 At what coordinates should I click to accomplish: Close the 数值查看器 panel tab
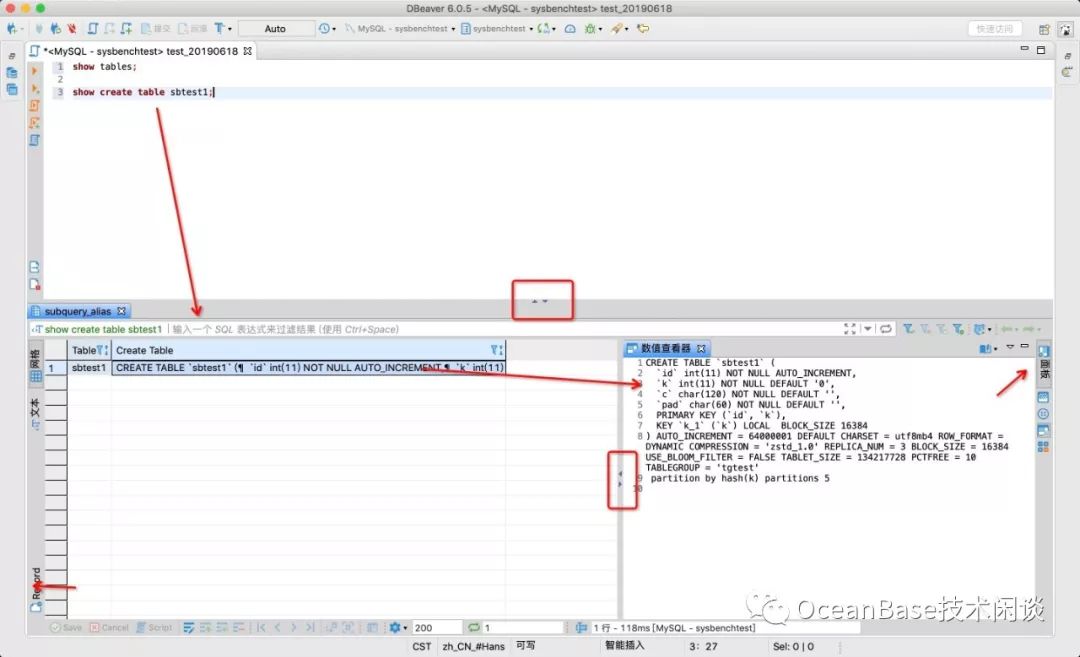[x=701, y=348]
